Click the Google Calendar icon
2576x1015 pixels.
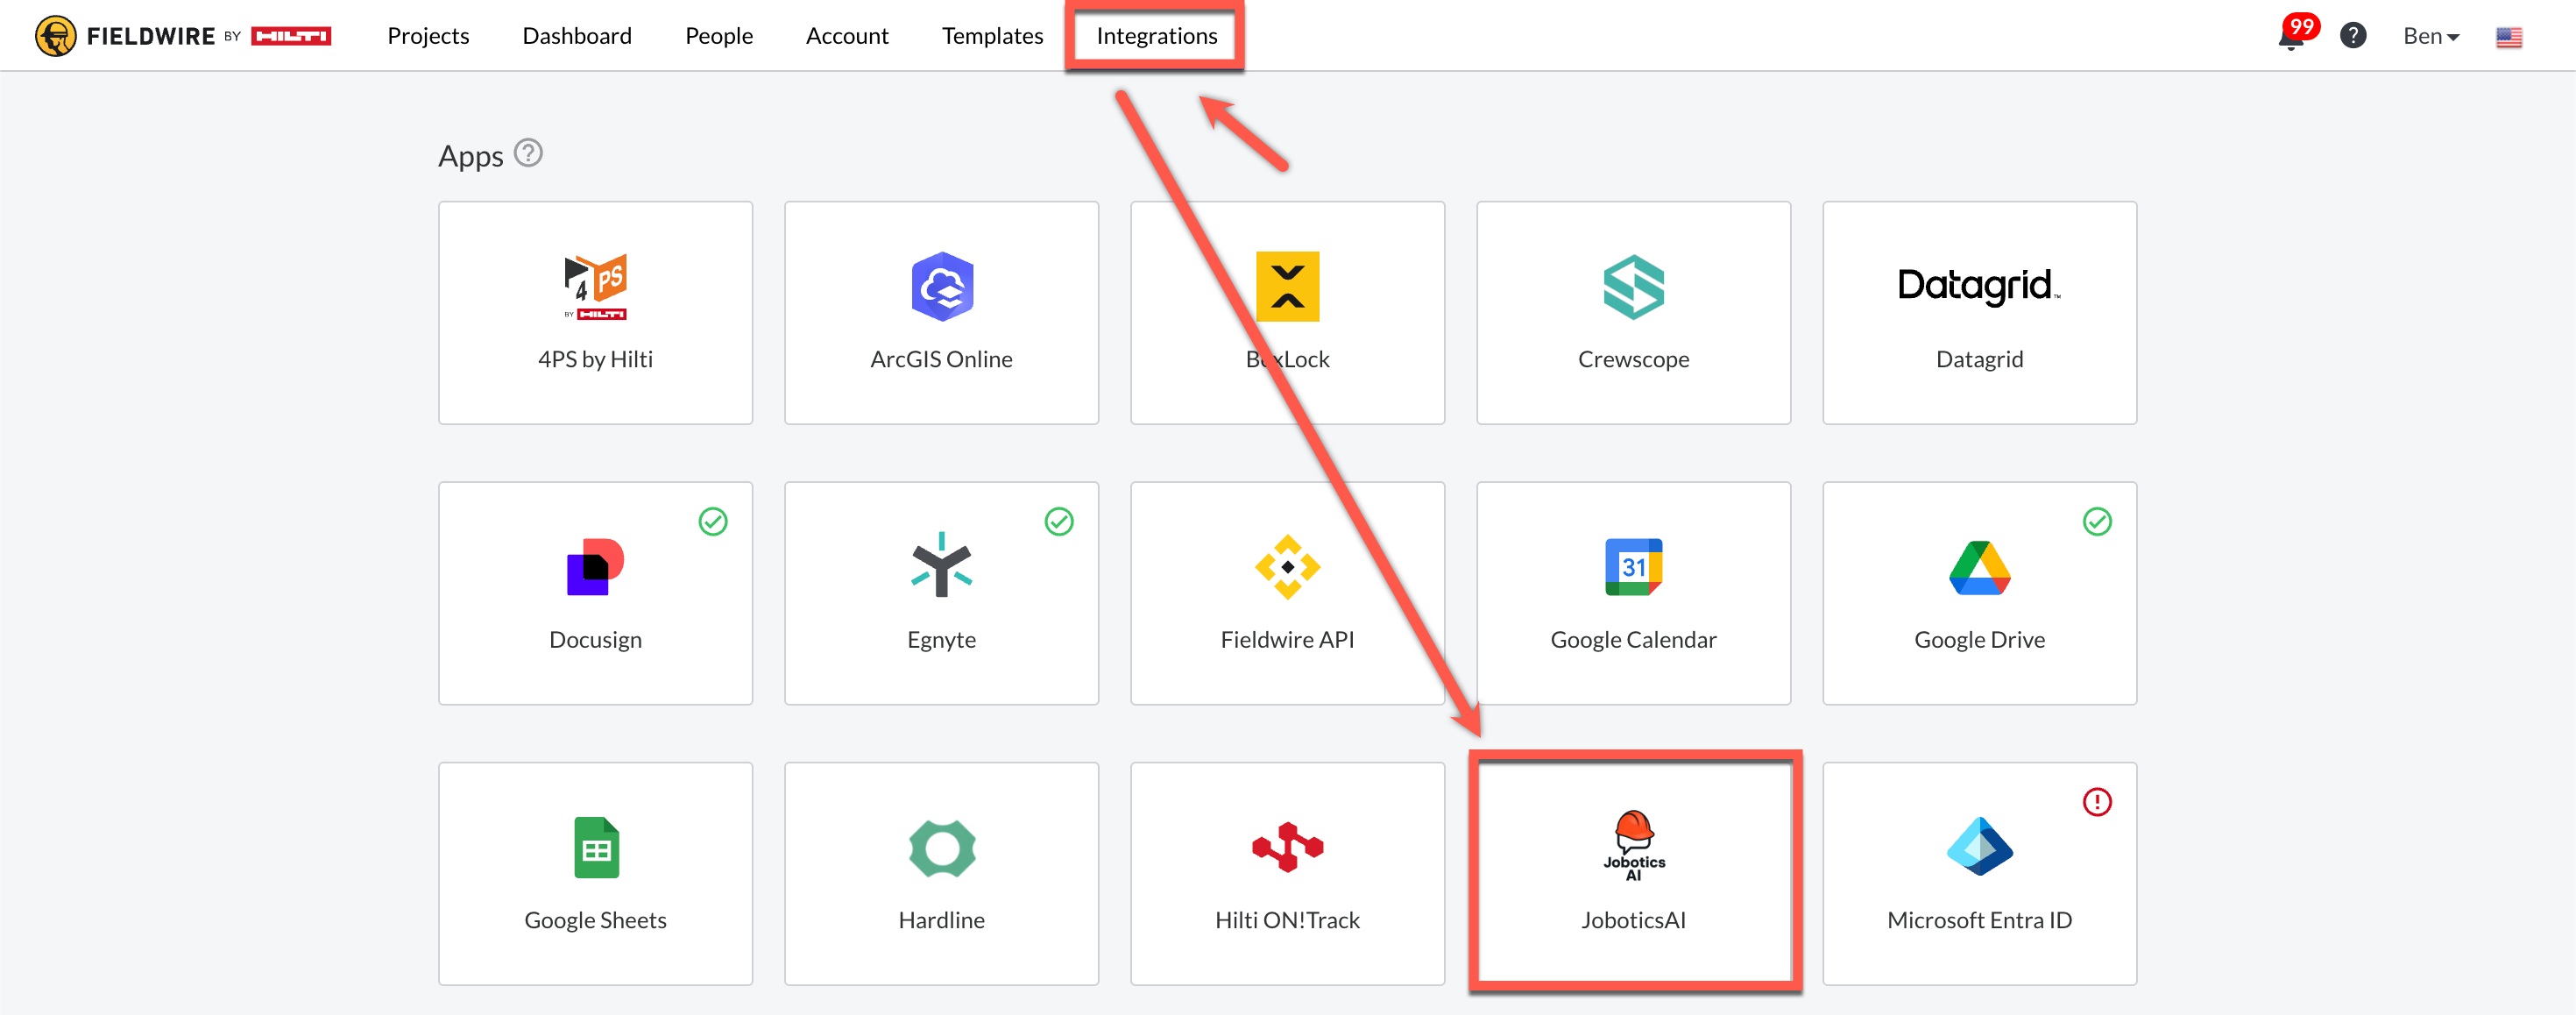point(1633,567)
